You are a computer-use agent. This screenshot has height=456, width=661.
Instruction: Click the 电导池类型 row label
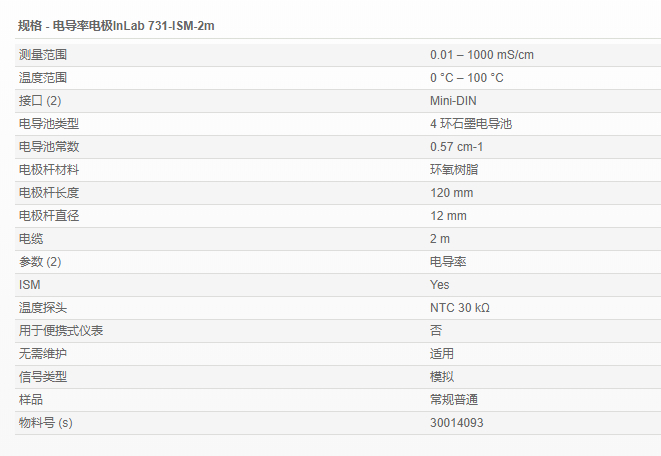(49, 124)
